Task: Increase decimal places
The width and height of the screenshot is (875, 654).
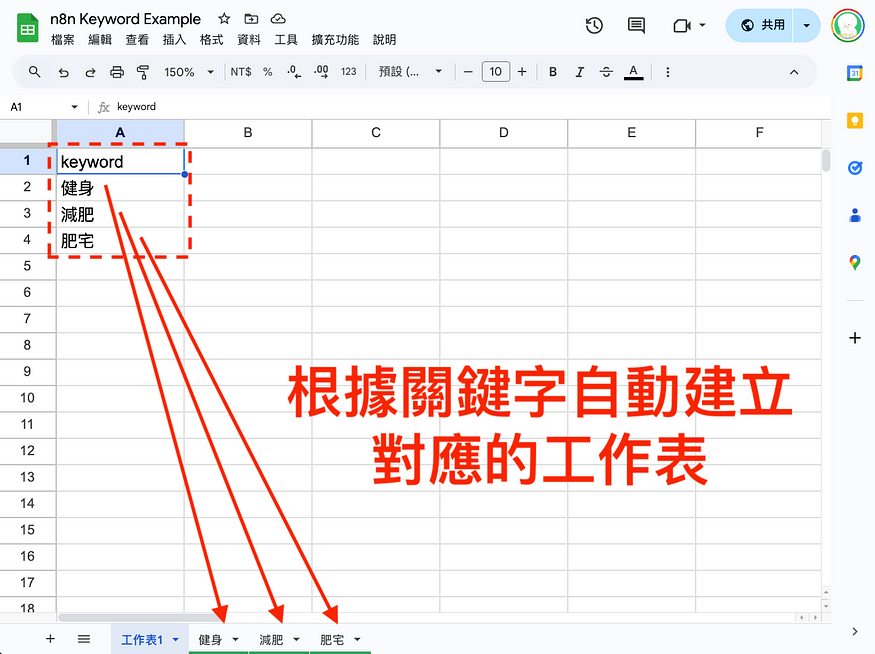Action: pyautogui.click(x=321, y=72)
